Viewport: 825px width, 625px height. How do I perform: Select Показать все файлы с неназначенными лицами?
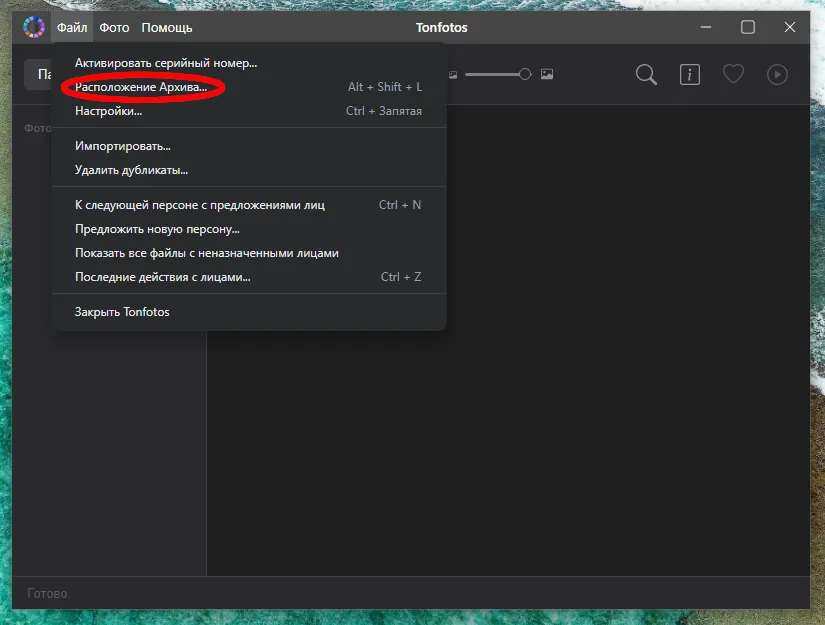207,253
